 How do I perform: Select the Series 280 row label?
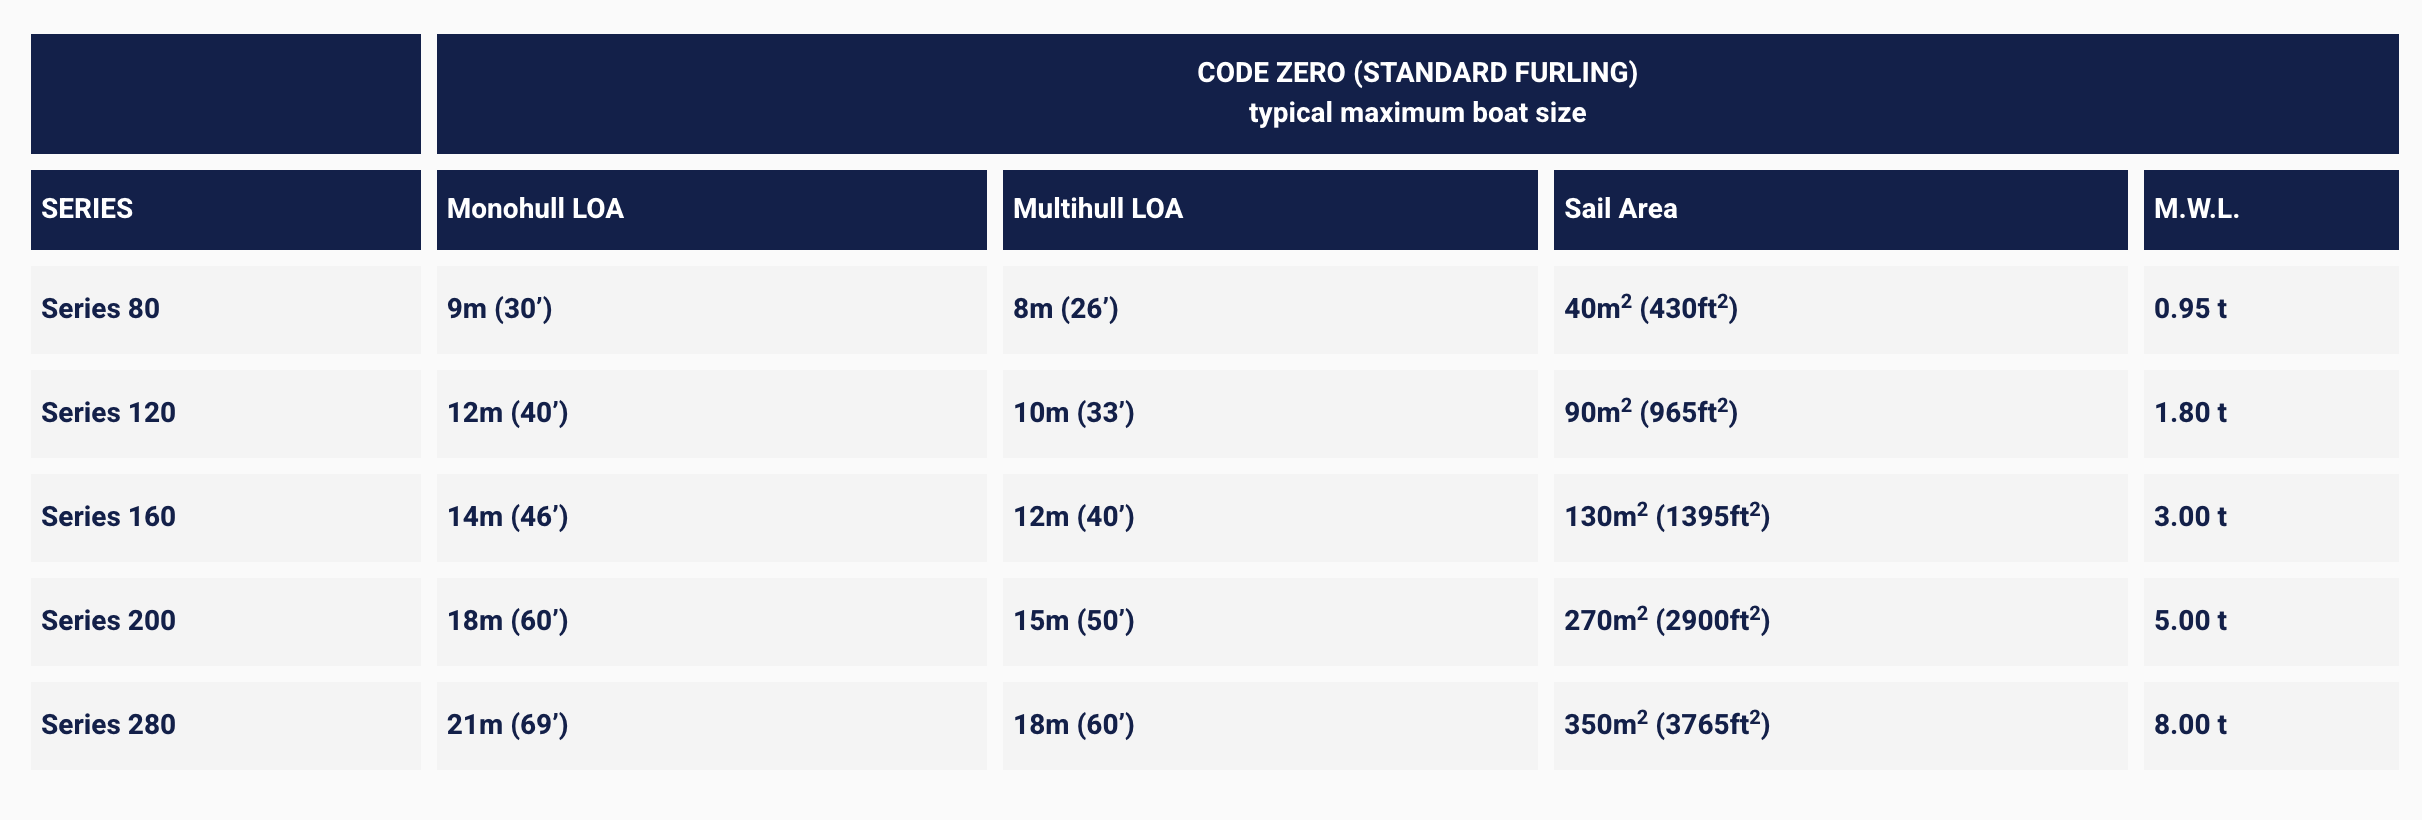(x=108, y=725)
